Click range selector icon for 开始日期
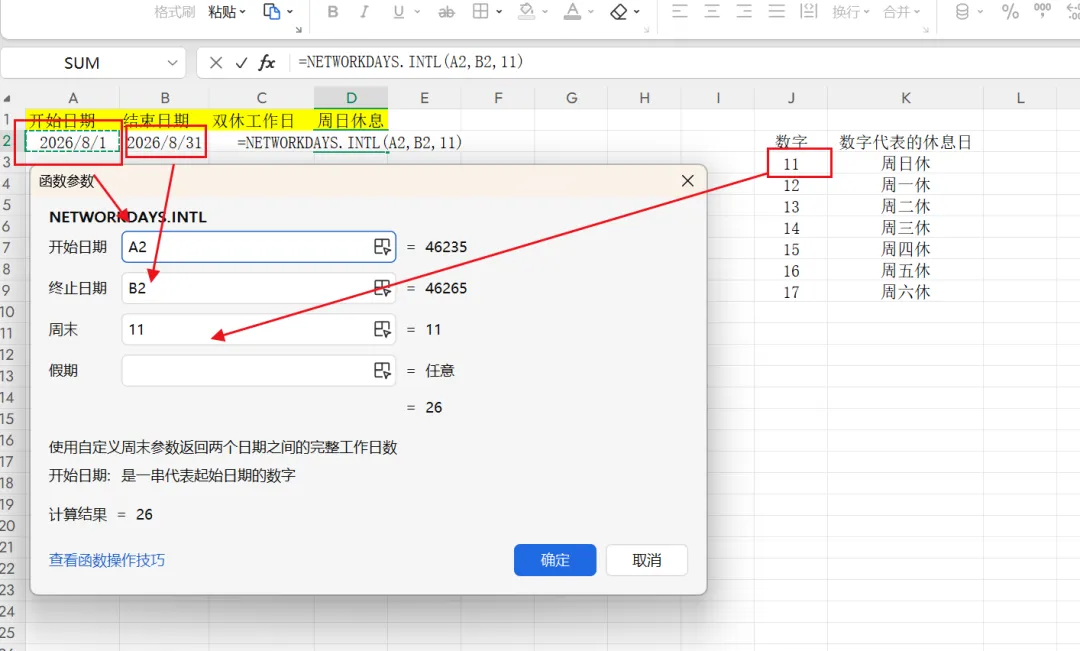 382,247
